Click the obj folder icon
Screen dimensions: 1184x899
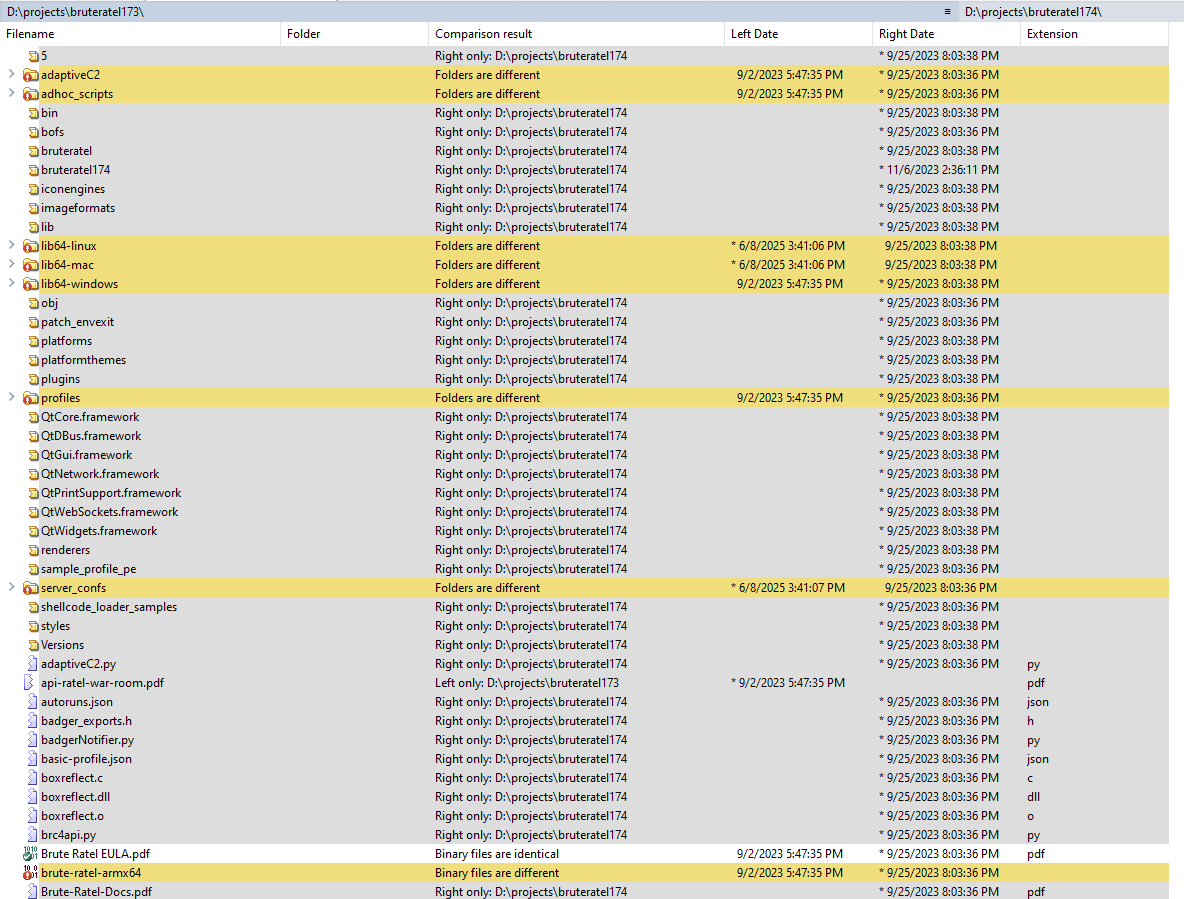(x=33, y=303)
